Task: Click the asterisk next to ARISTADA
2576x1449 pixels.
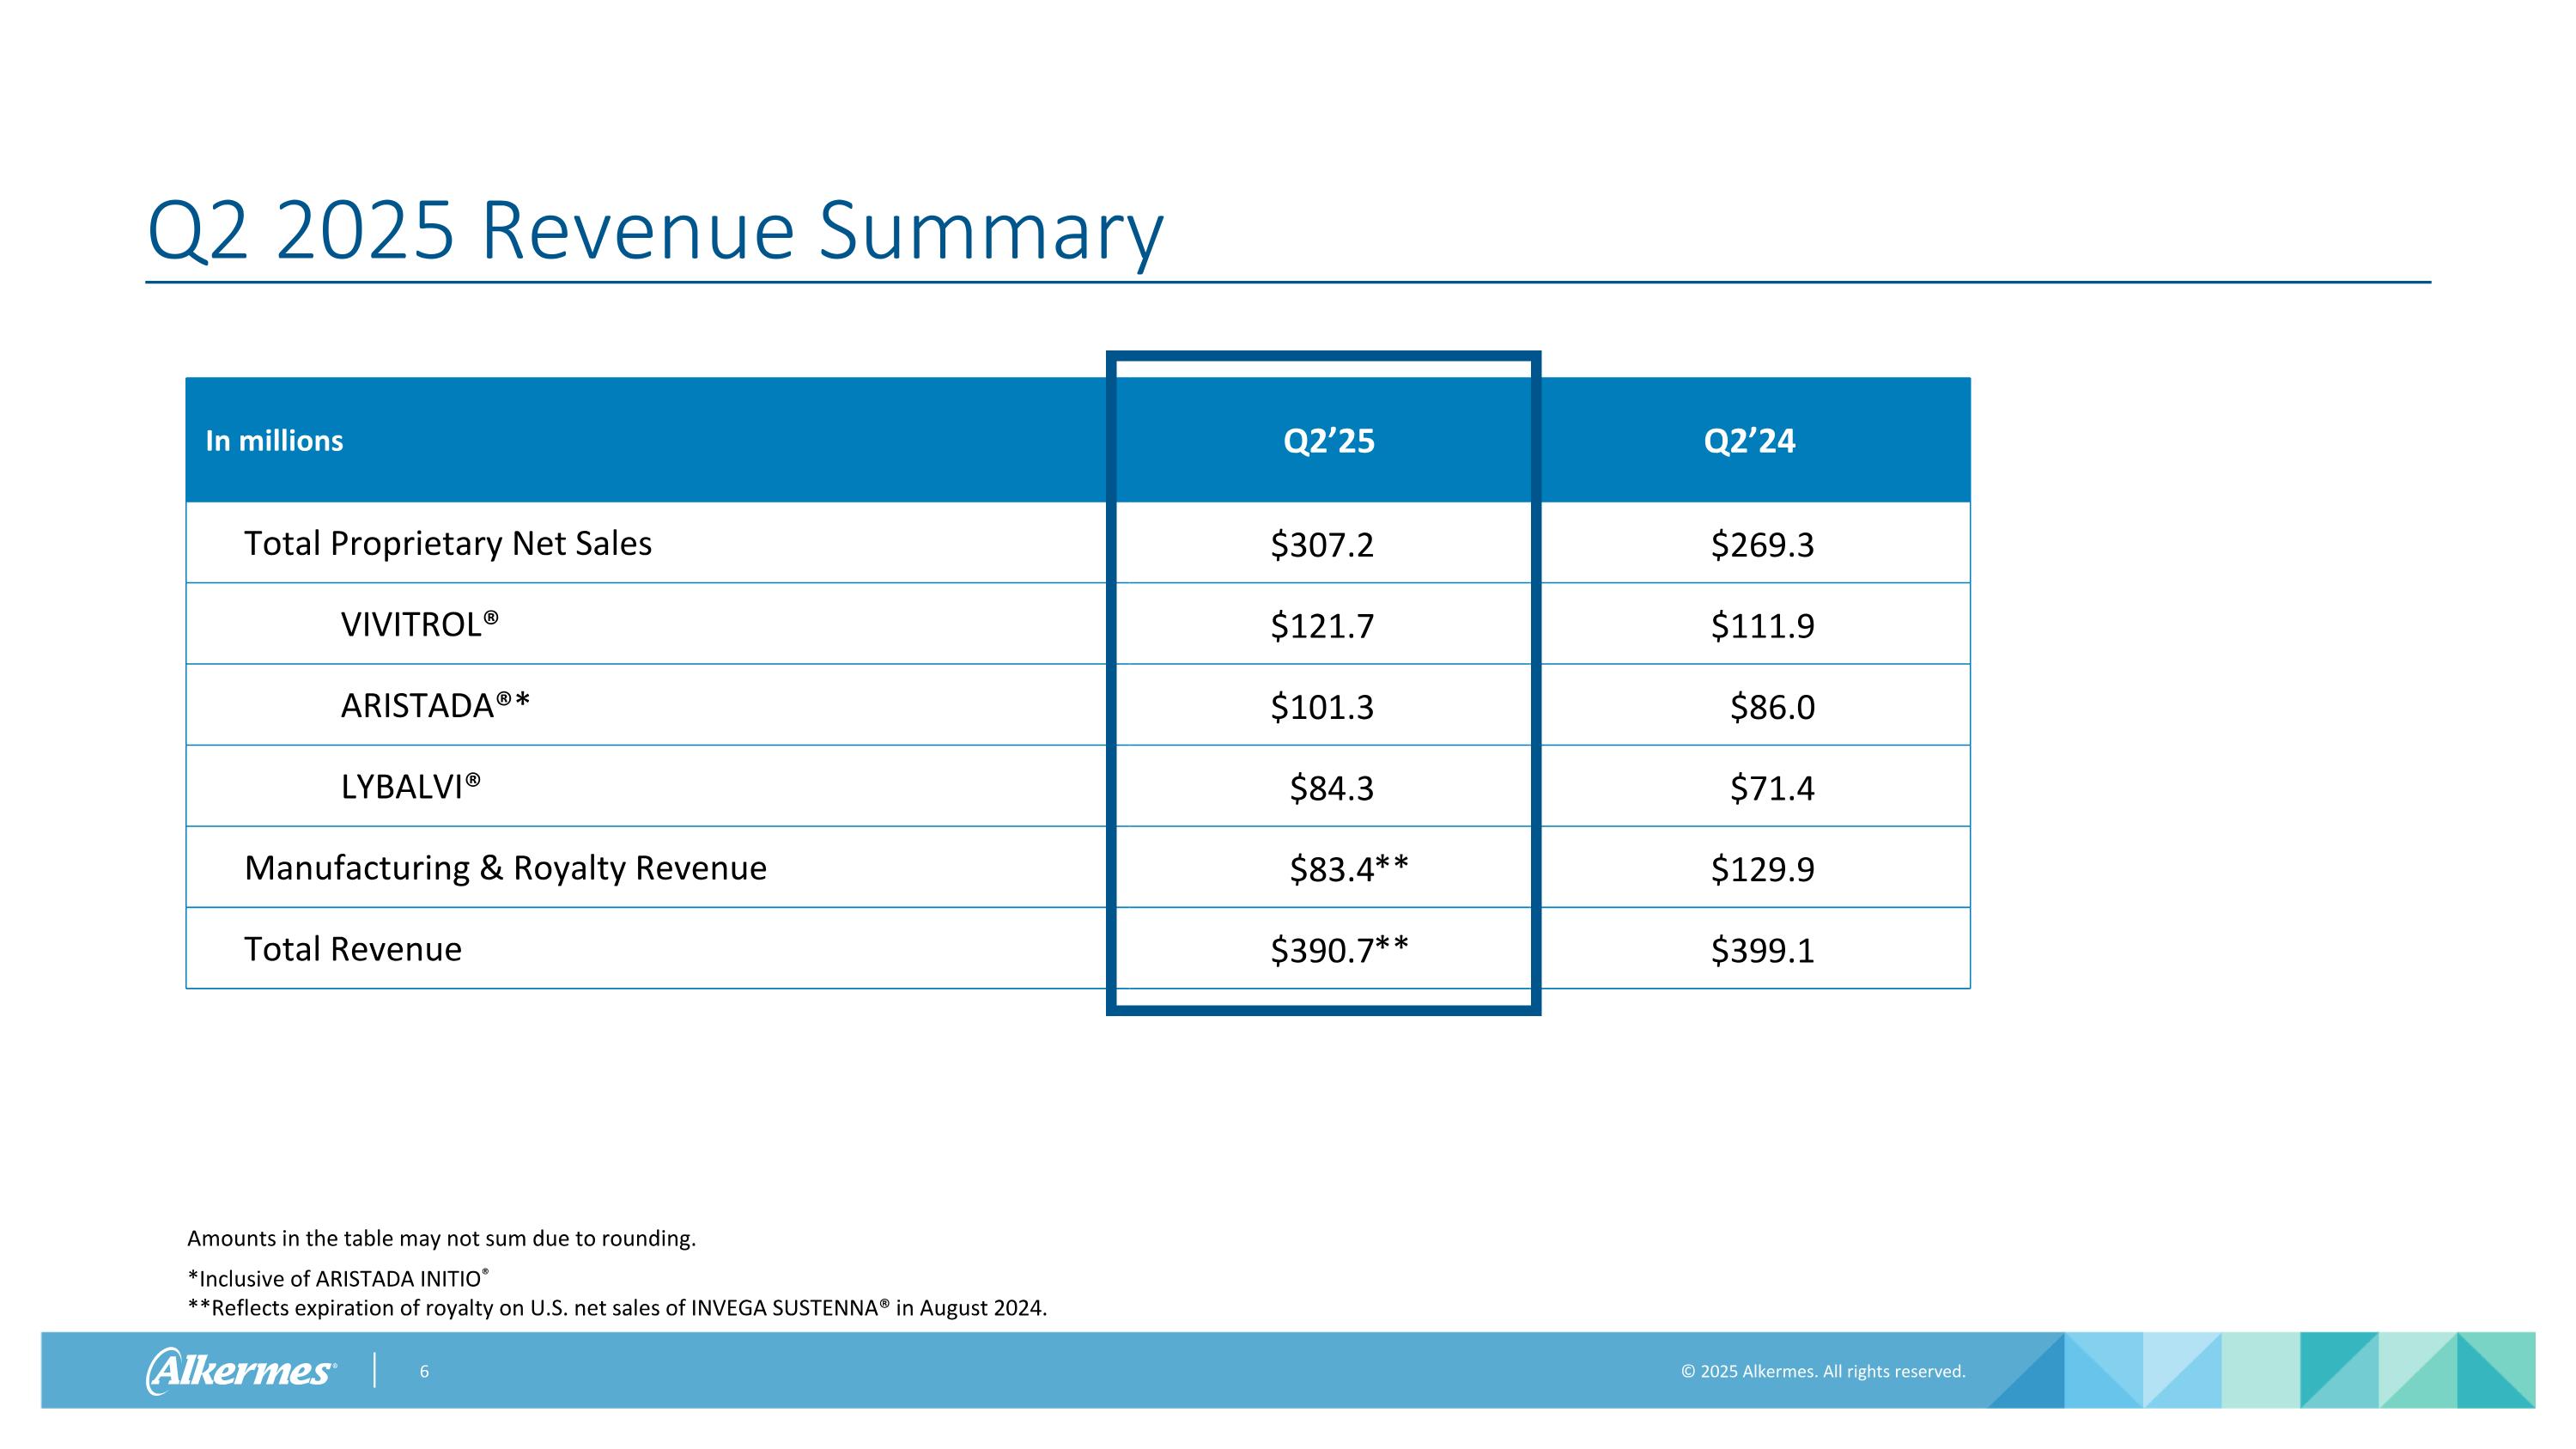Action: [522, 702]
